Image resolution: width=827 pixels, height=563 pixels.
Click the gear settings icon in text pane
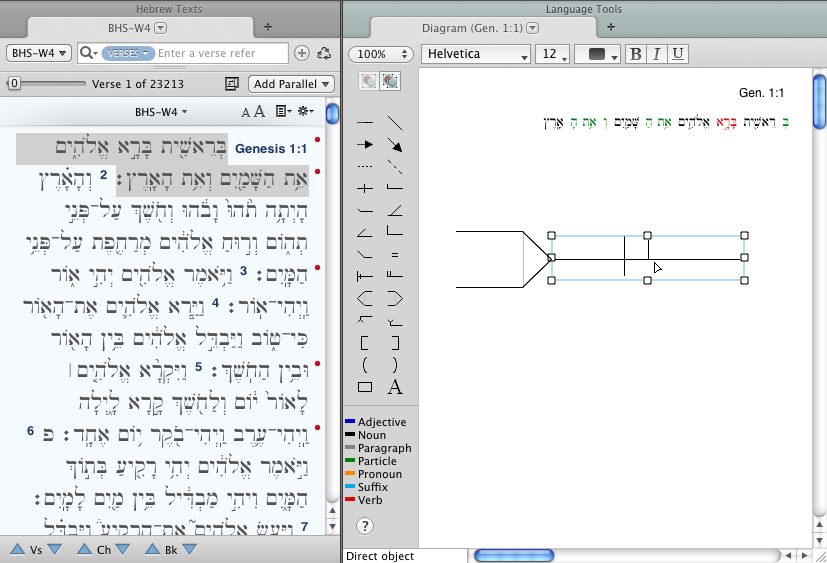306,112
